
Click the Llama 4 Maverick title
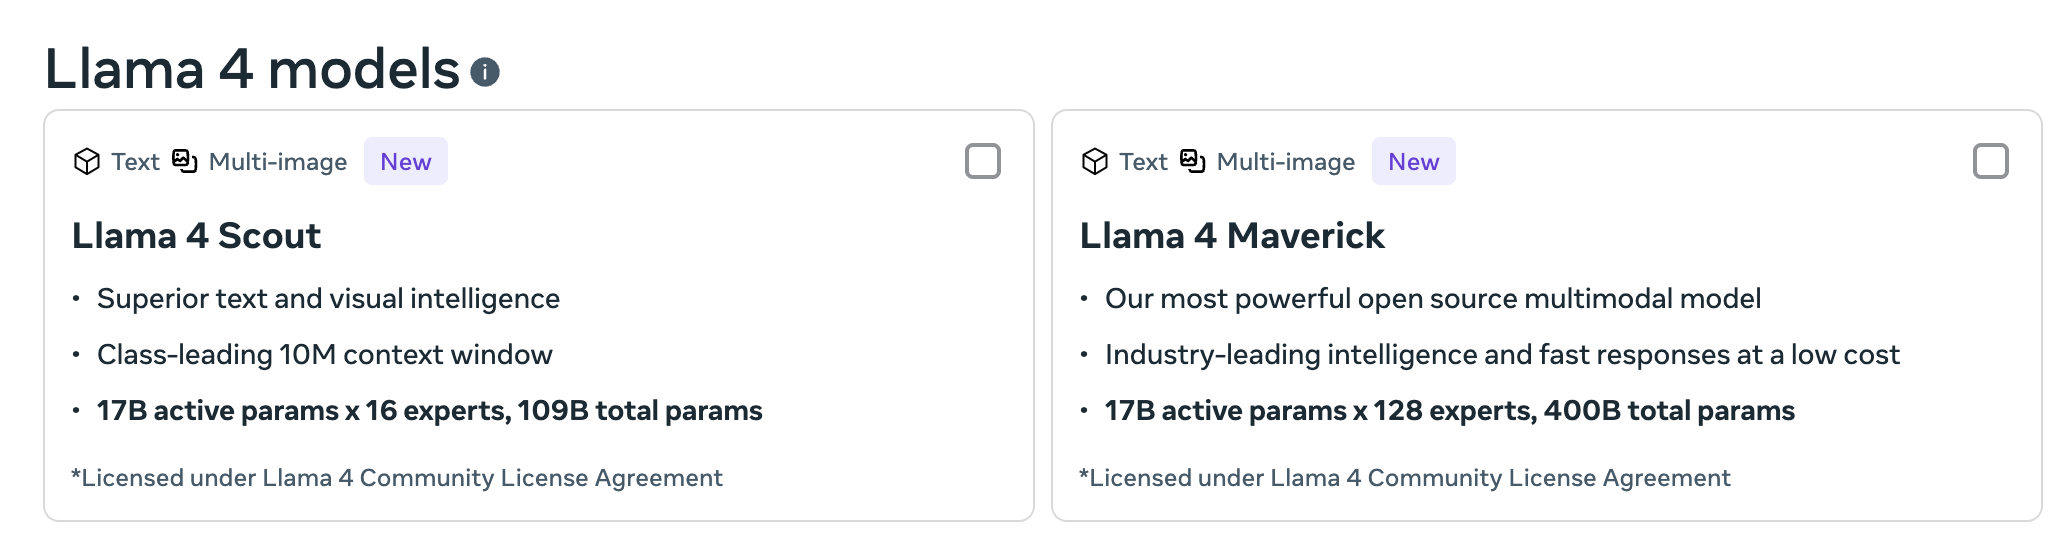coord(1232,236)
